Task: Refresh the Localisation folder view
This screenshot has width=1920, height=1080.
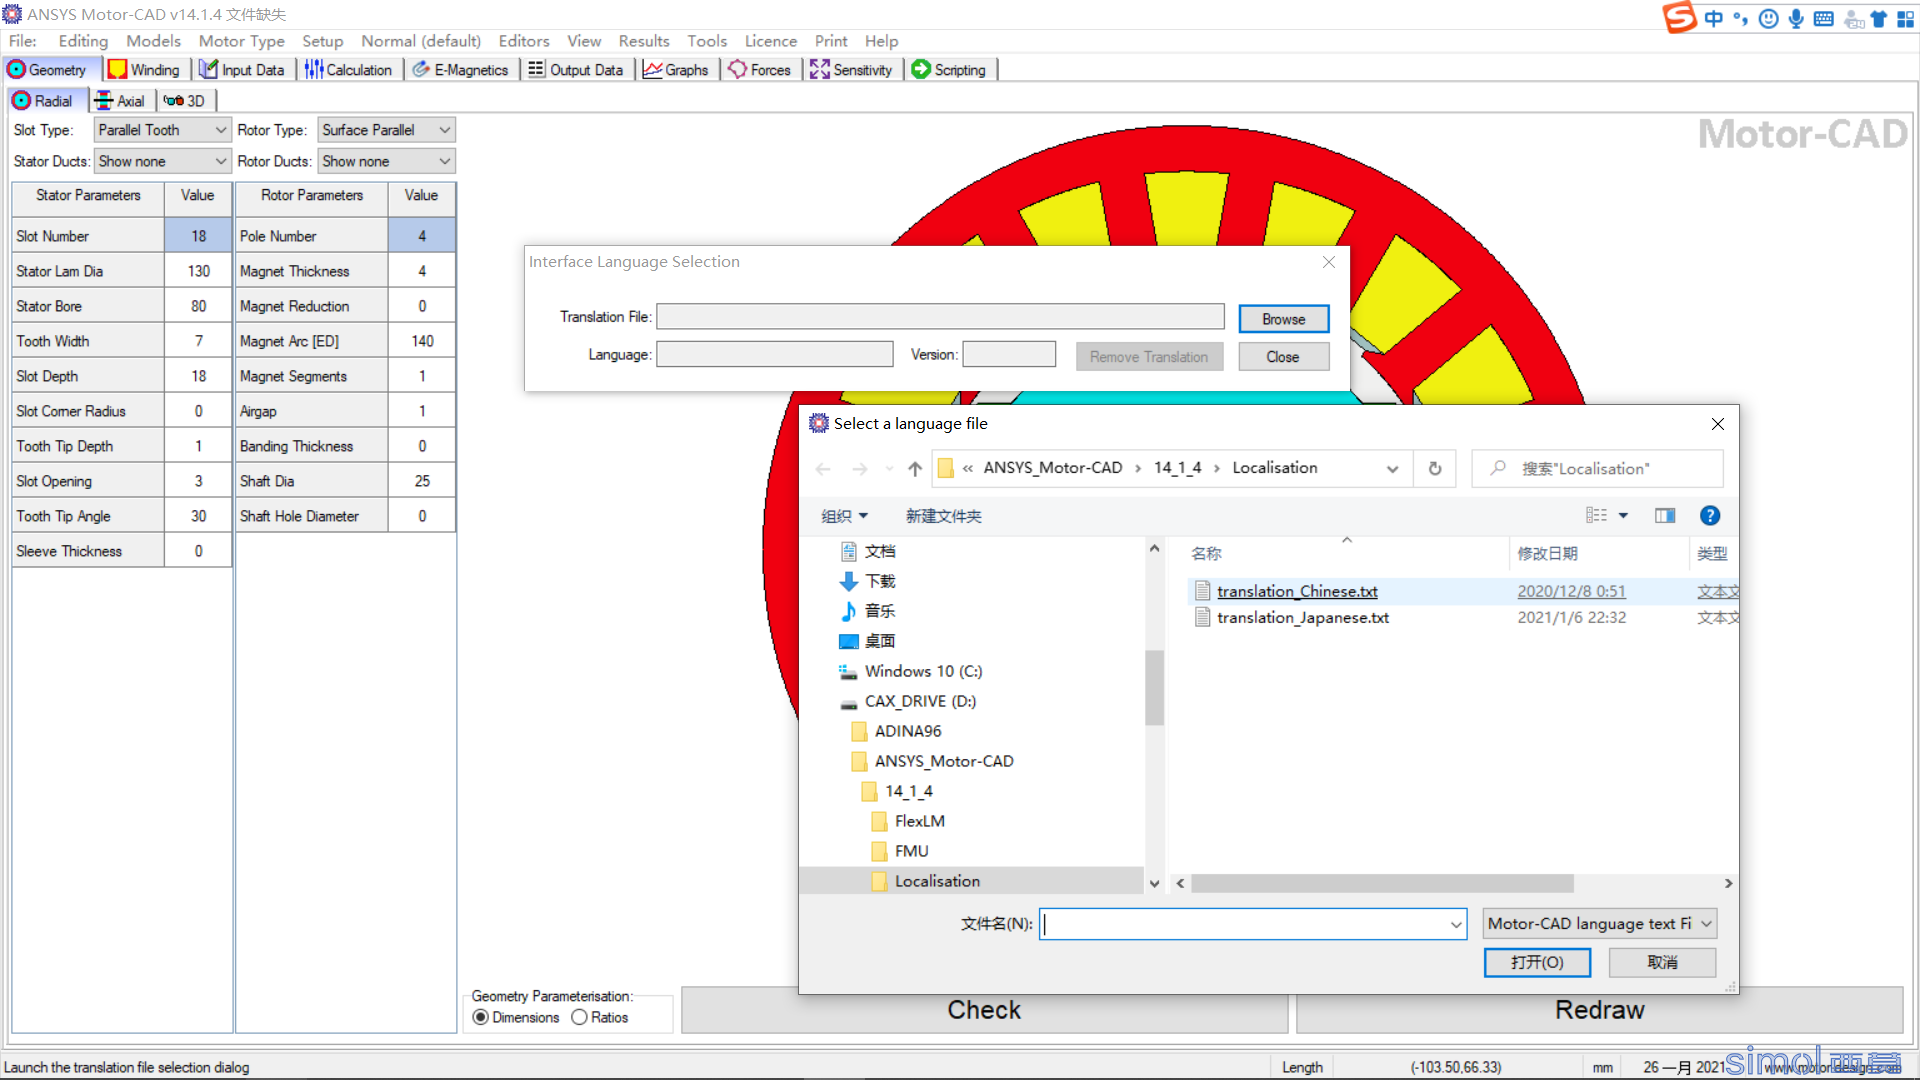Action: click(1435, 469)
